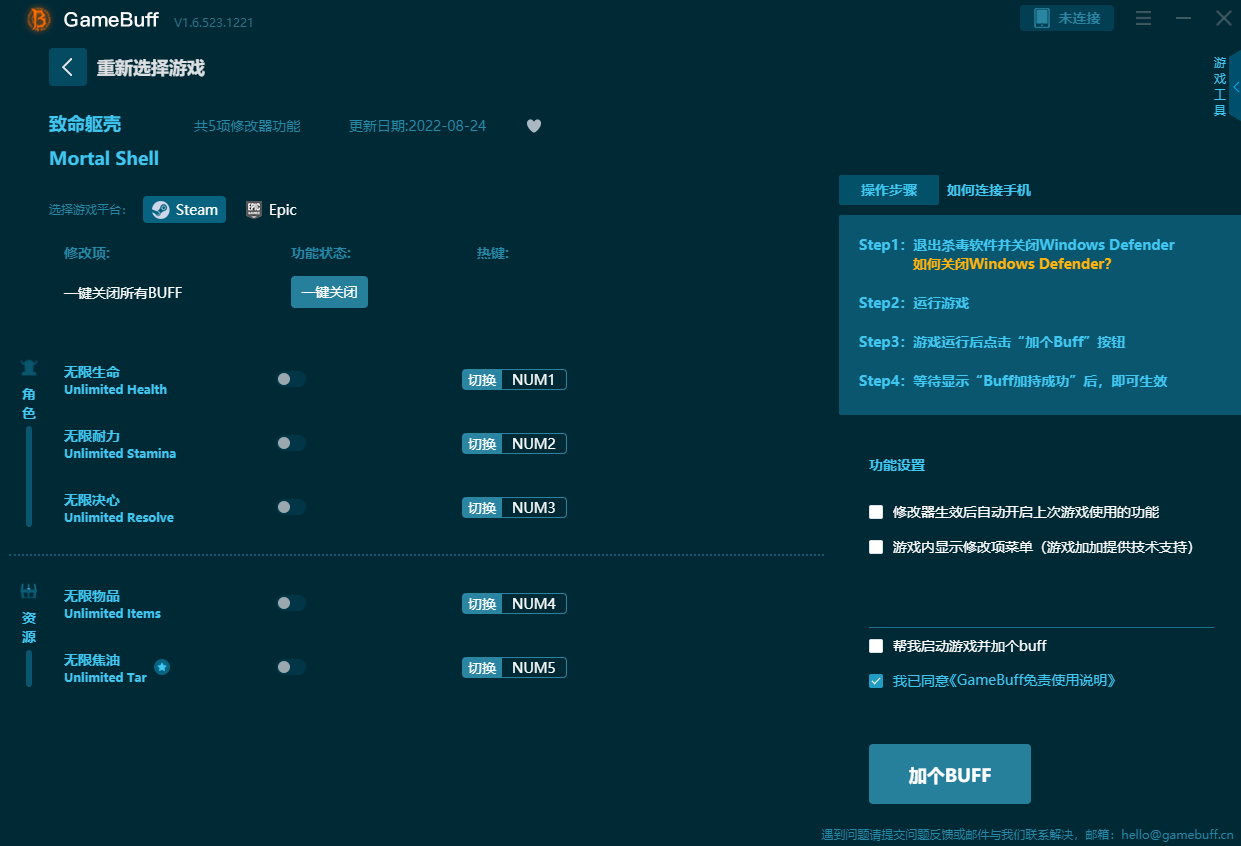Change the NUM3 hotkey for Unlimited Resolve
The width and height of the screenshot is (1241, 846).
pyautogui.click(x=533, y=507)
